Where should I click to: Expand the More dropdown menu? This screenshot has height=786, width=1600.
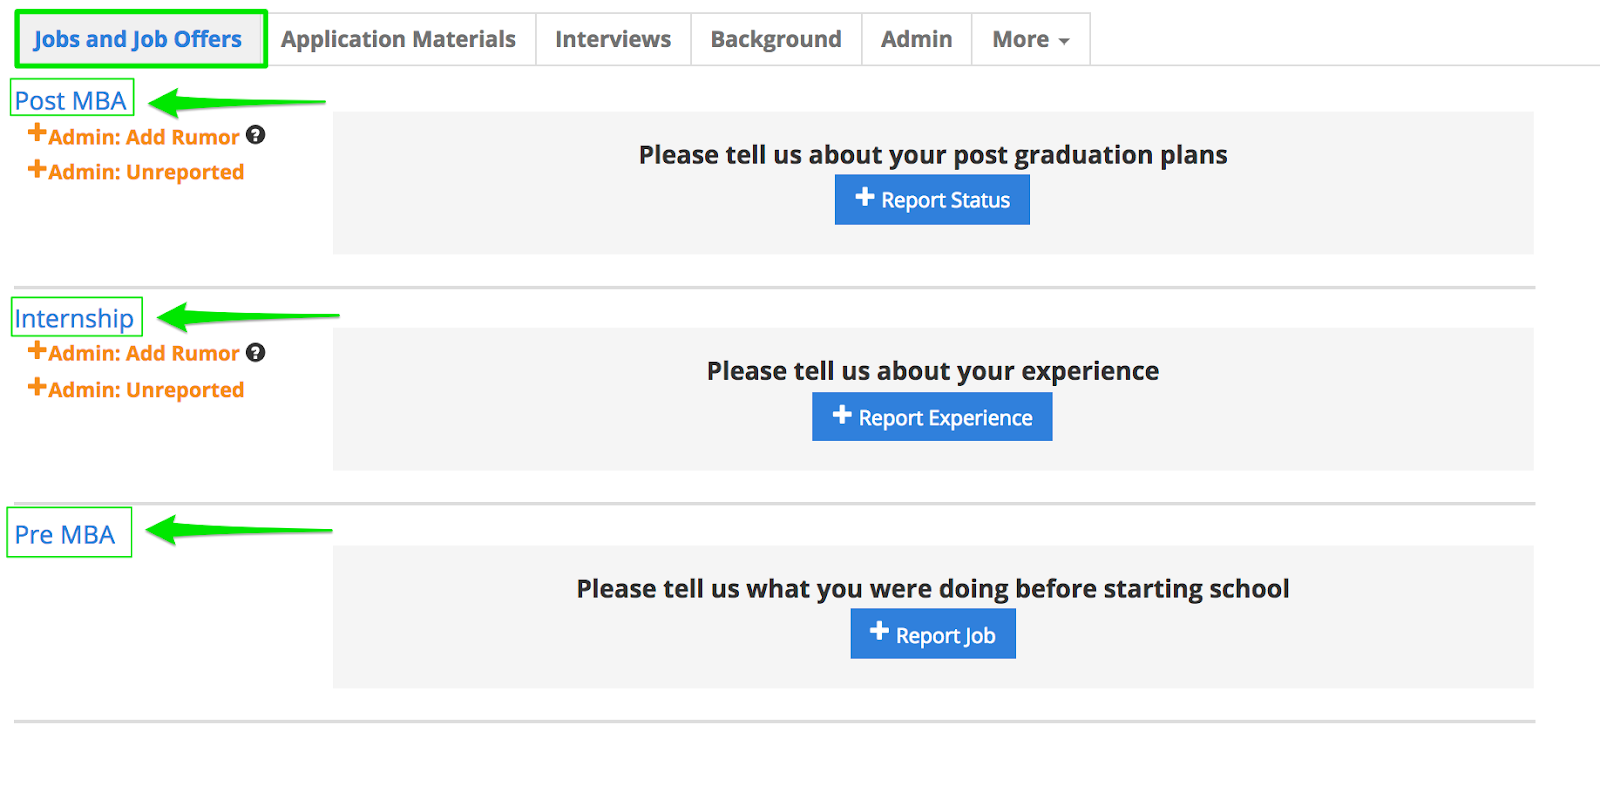tap(1030, 39)
